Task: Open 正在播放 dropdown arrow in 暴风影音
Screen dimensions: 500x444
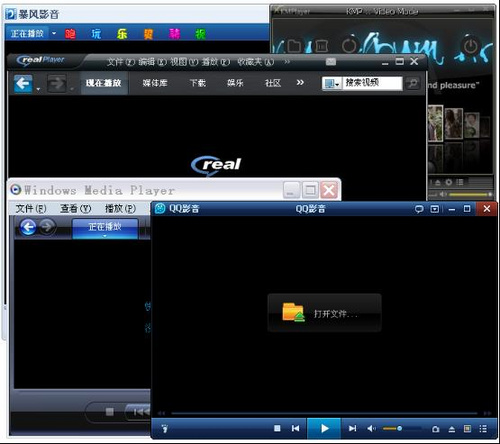Action: 54,33
